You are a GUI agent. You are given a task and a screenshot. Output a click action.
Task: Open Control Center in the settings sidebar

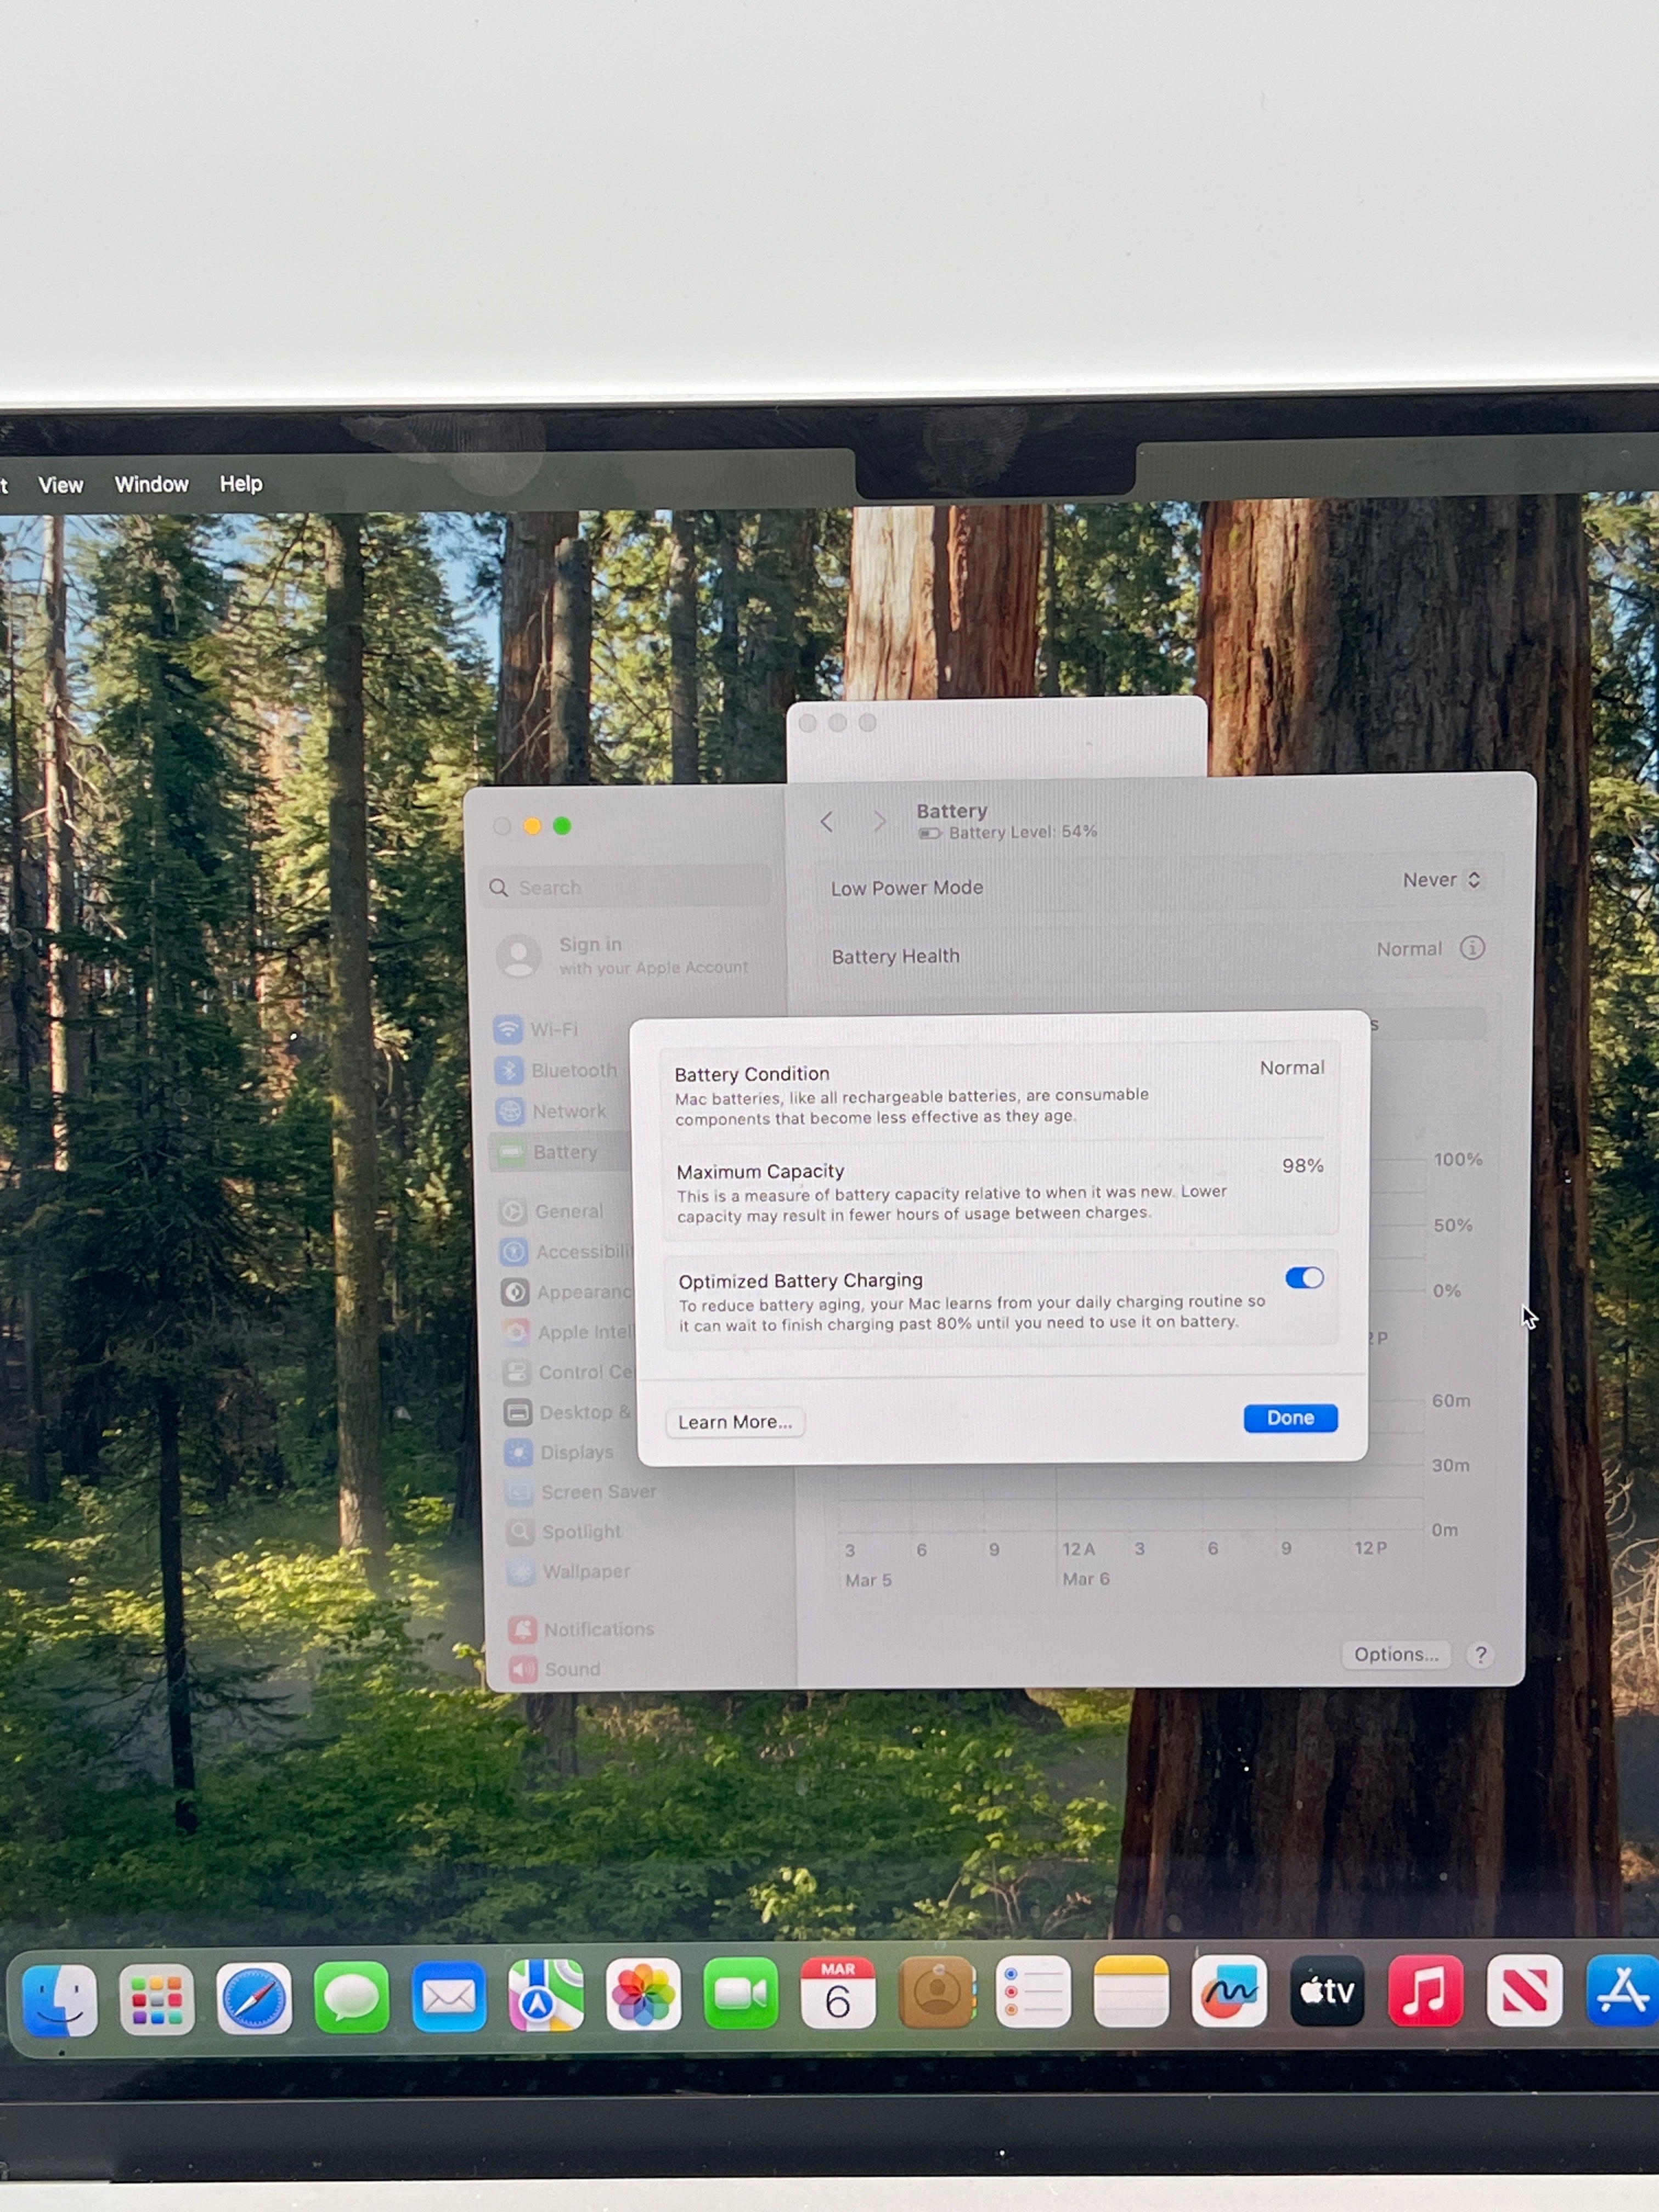click(x=569, y=1372)
